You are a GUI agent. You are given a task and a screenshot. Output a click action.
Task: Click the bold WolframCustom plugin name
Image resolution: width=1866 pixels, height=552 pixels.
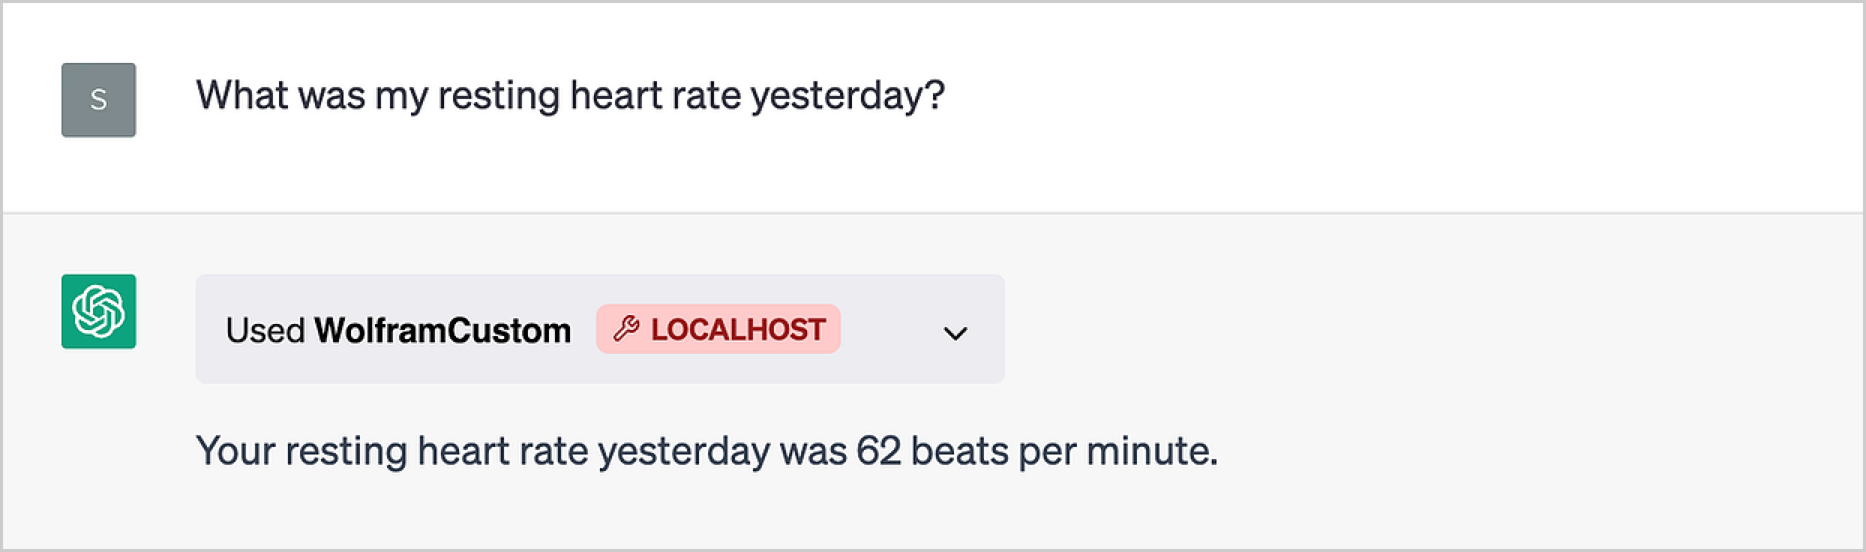point(443,330)
